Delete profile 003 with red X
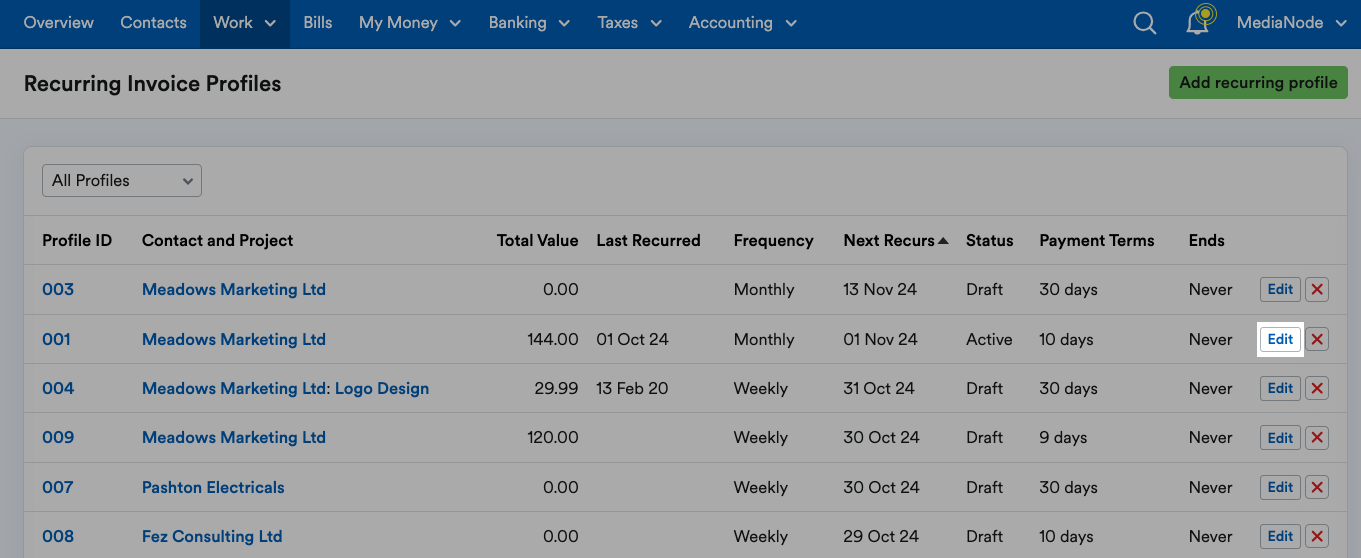The image size is (1361, 558). [x=1317, y=290]
